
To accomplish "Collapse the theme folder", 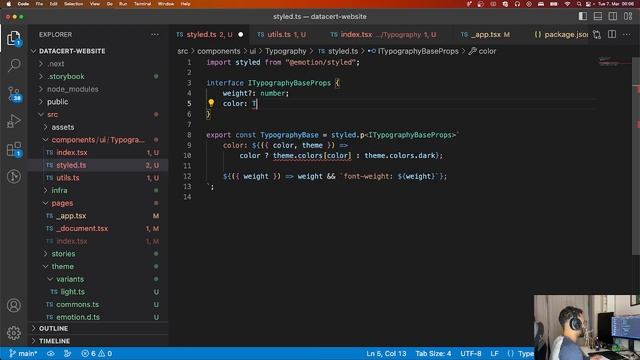I will 62,266.
